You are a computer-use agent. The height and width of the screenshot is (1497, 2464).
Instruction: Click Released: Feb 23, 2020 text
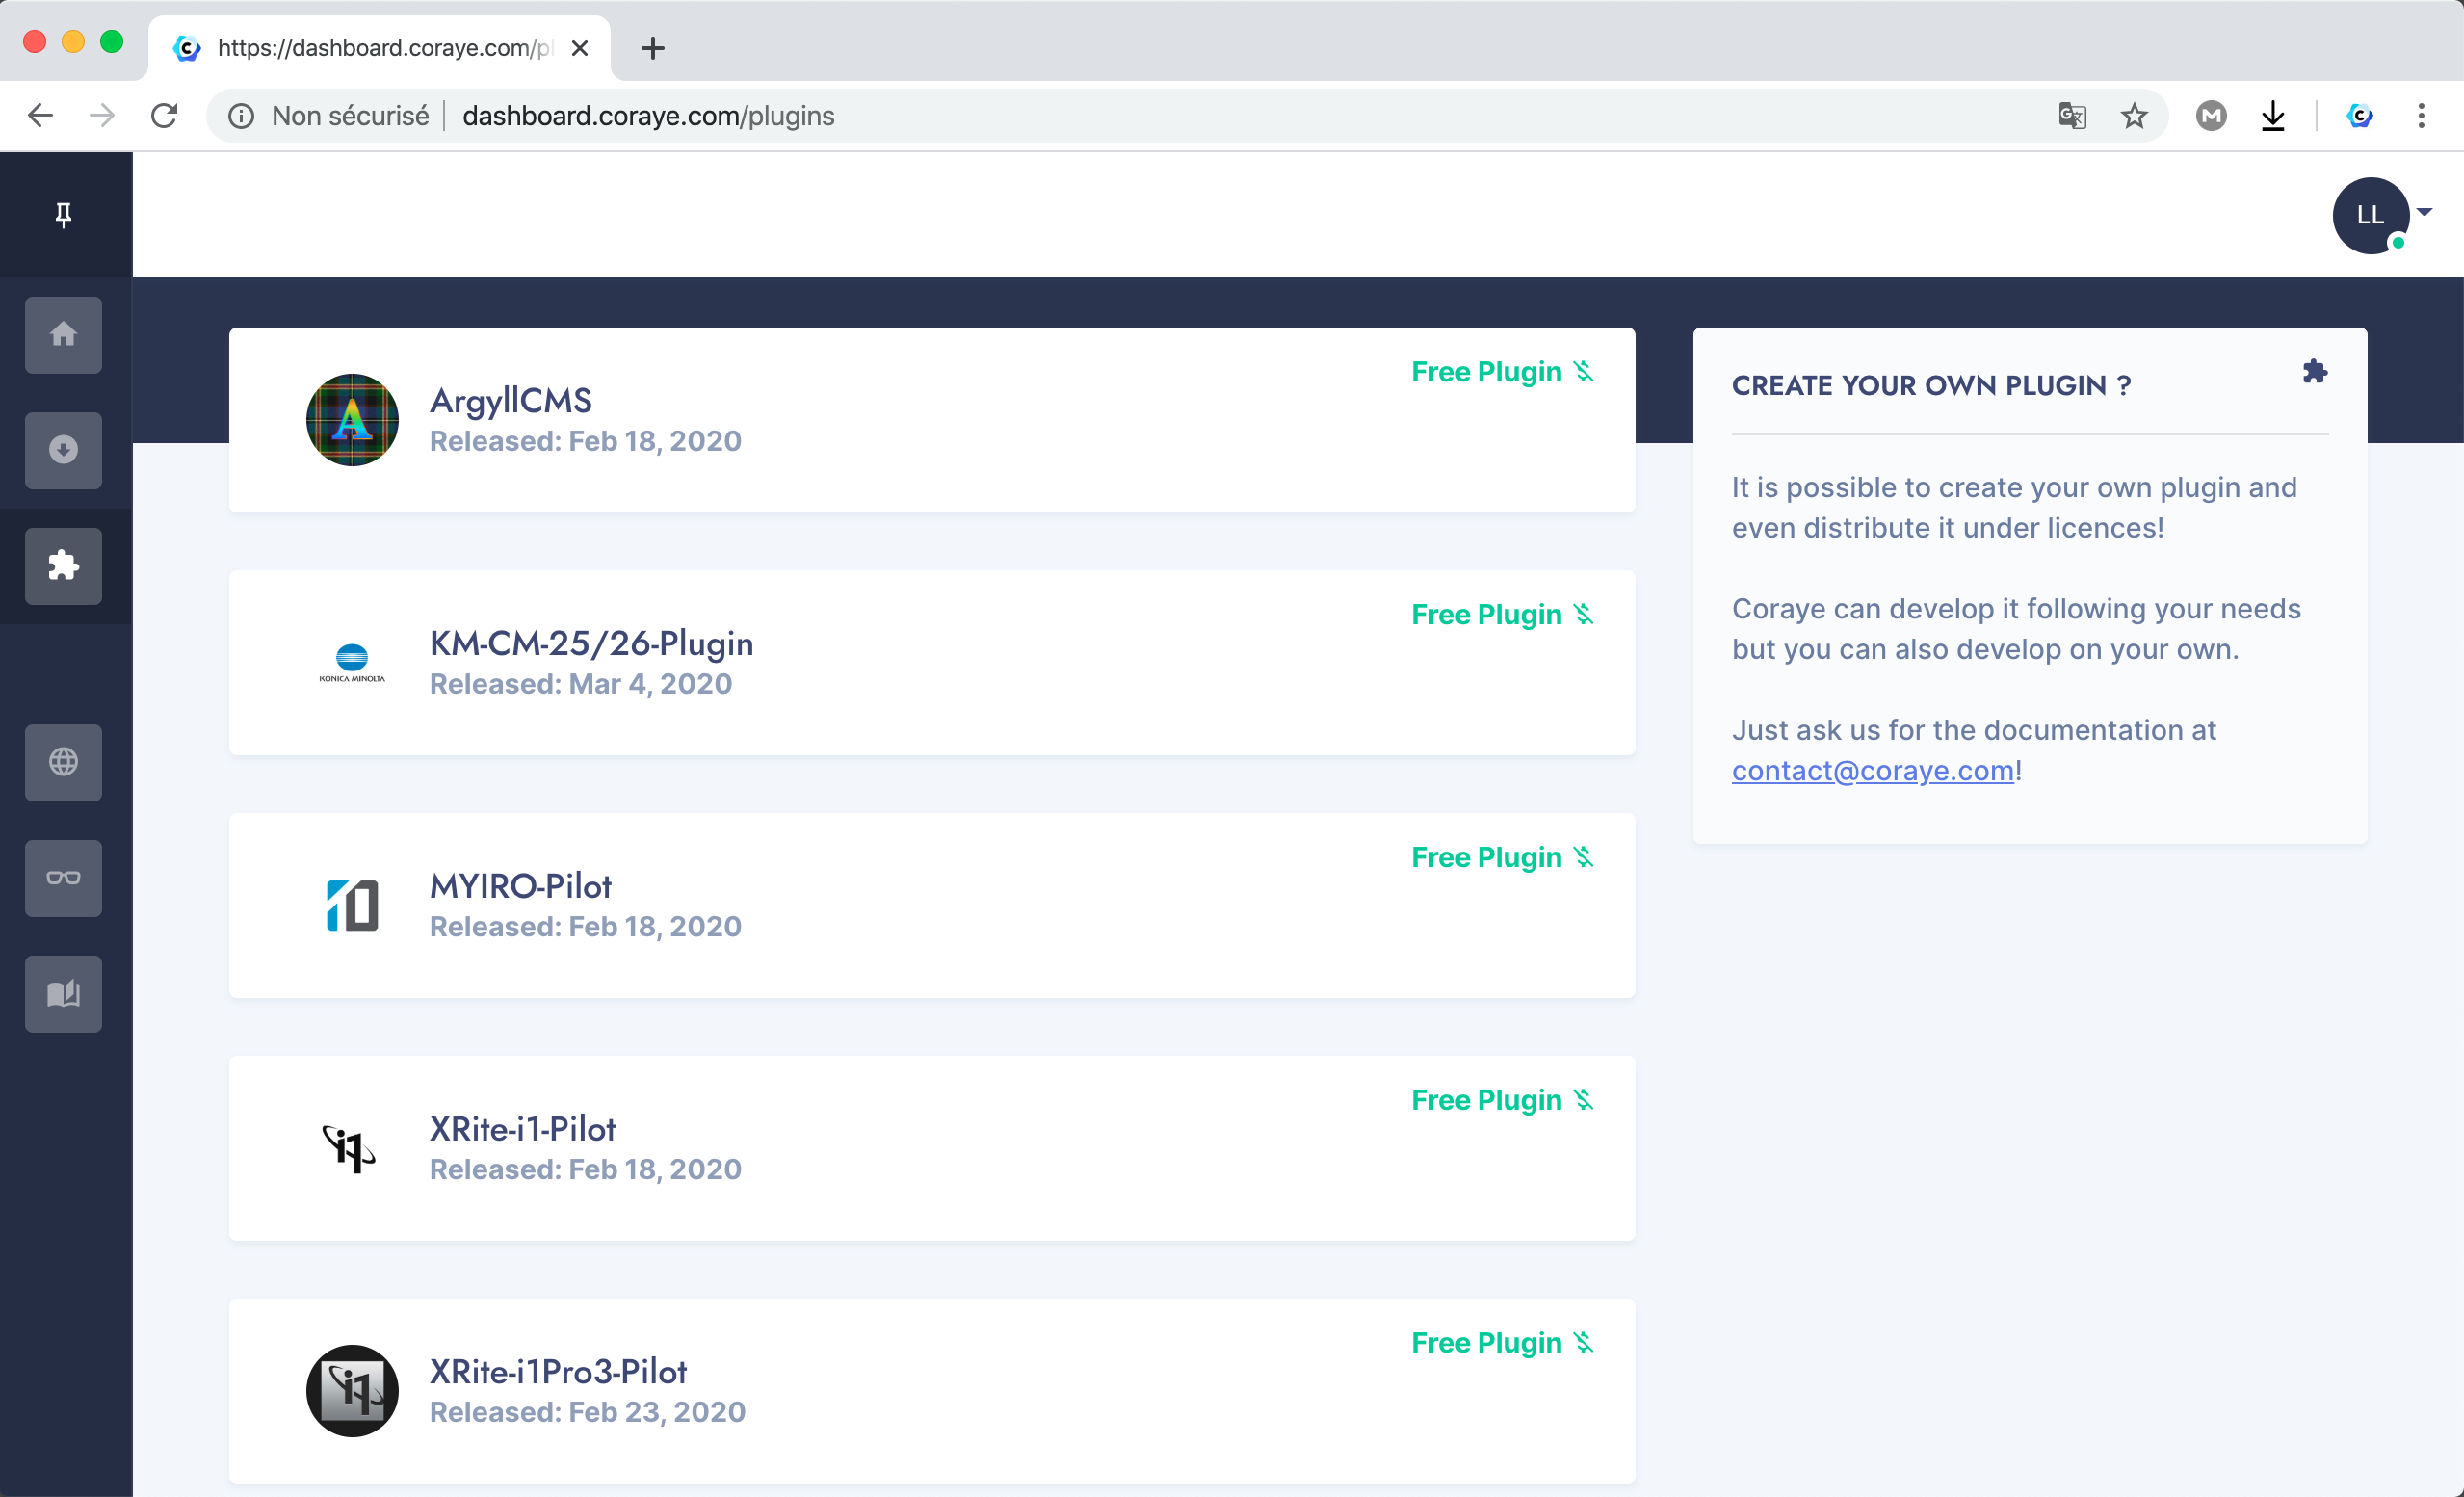(x=588, y=1411)
